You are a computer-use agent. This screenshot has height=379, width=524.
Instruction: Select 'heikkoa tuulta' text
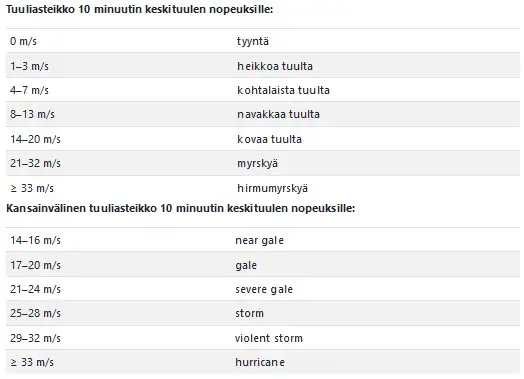[x=275, y=66]
